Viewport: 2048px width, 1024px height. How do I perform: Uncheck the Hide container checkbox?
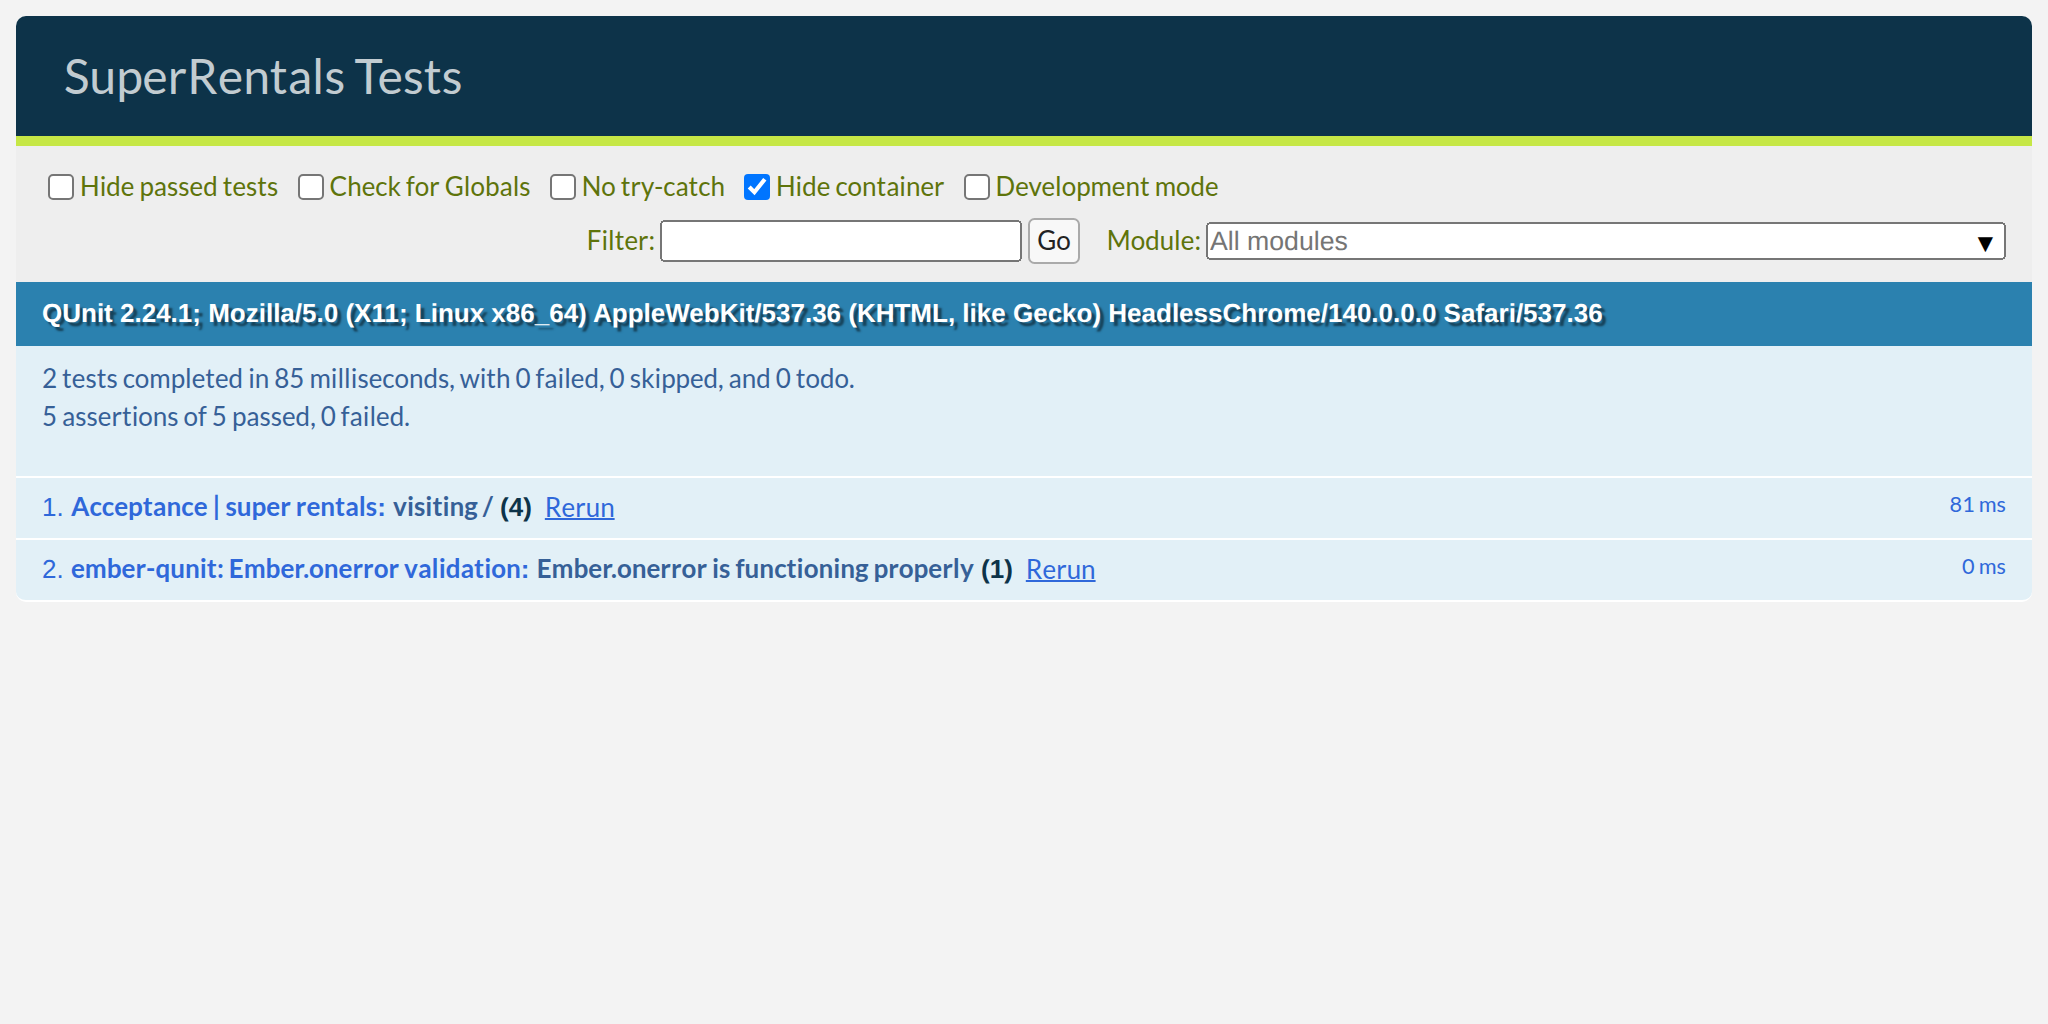coord(757,187)
